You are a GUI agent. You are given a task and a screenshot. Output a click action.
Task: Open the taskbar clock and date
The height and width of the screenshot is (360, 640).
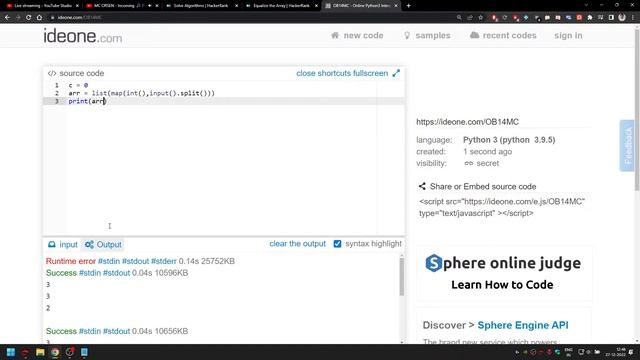616,352
